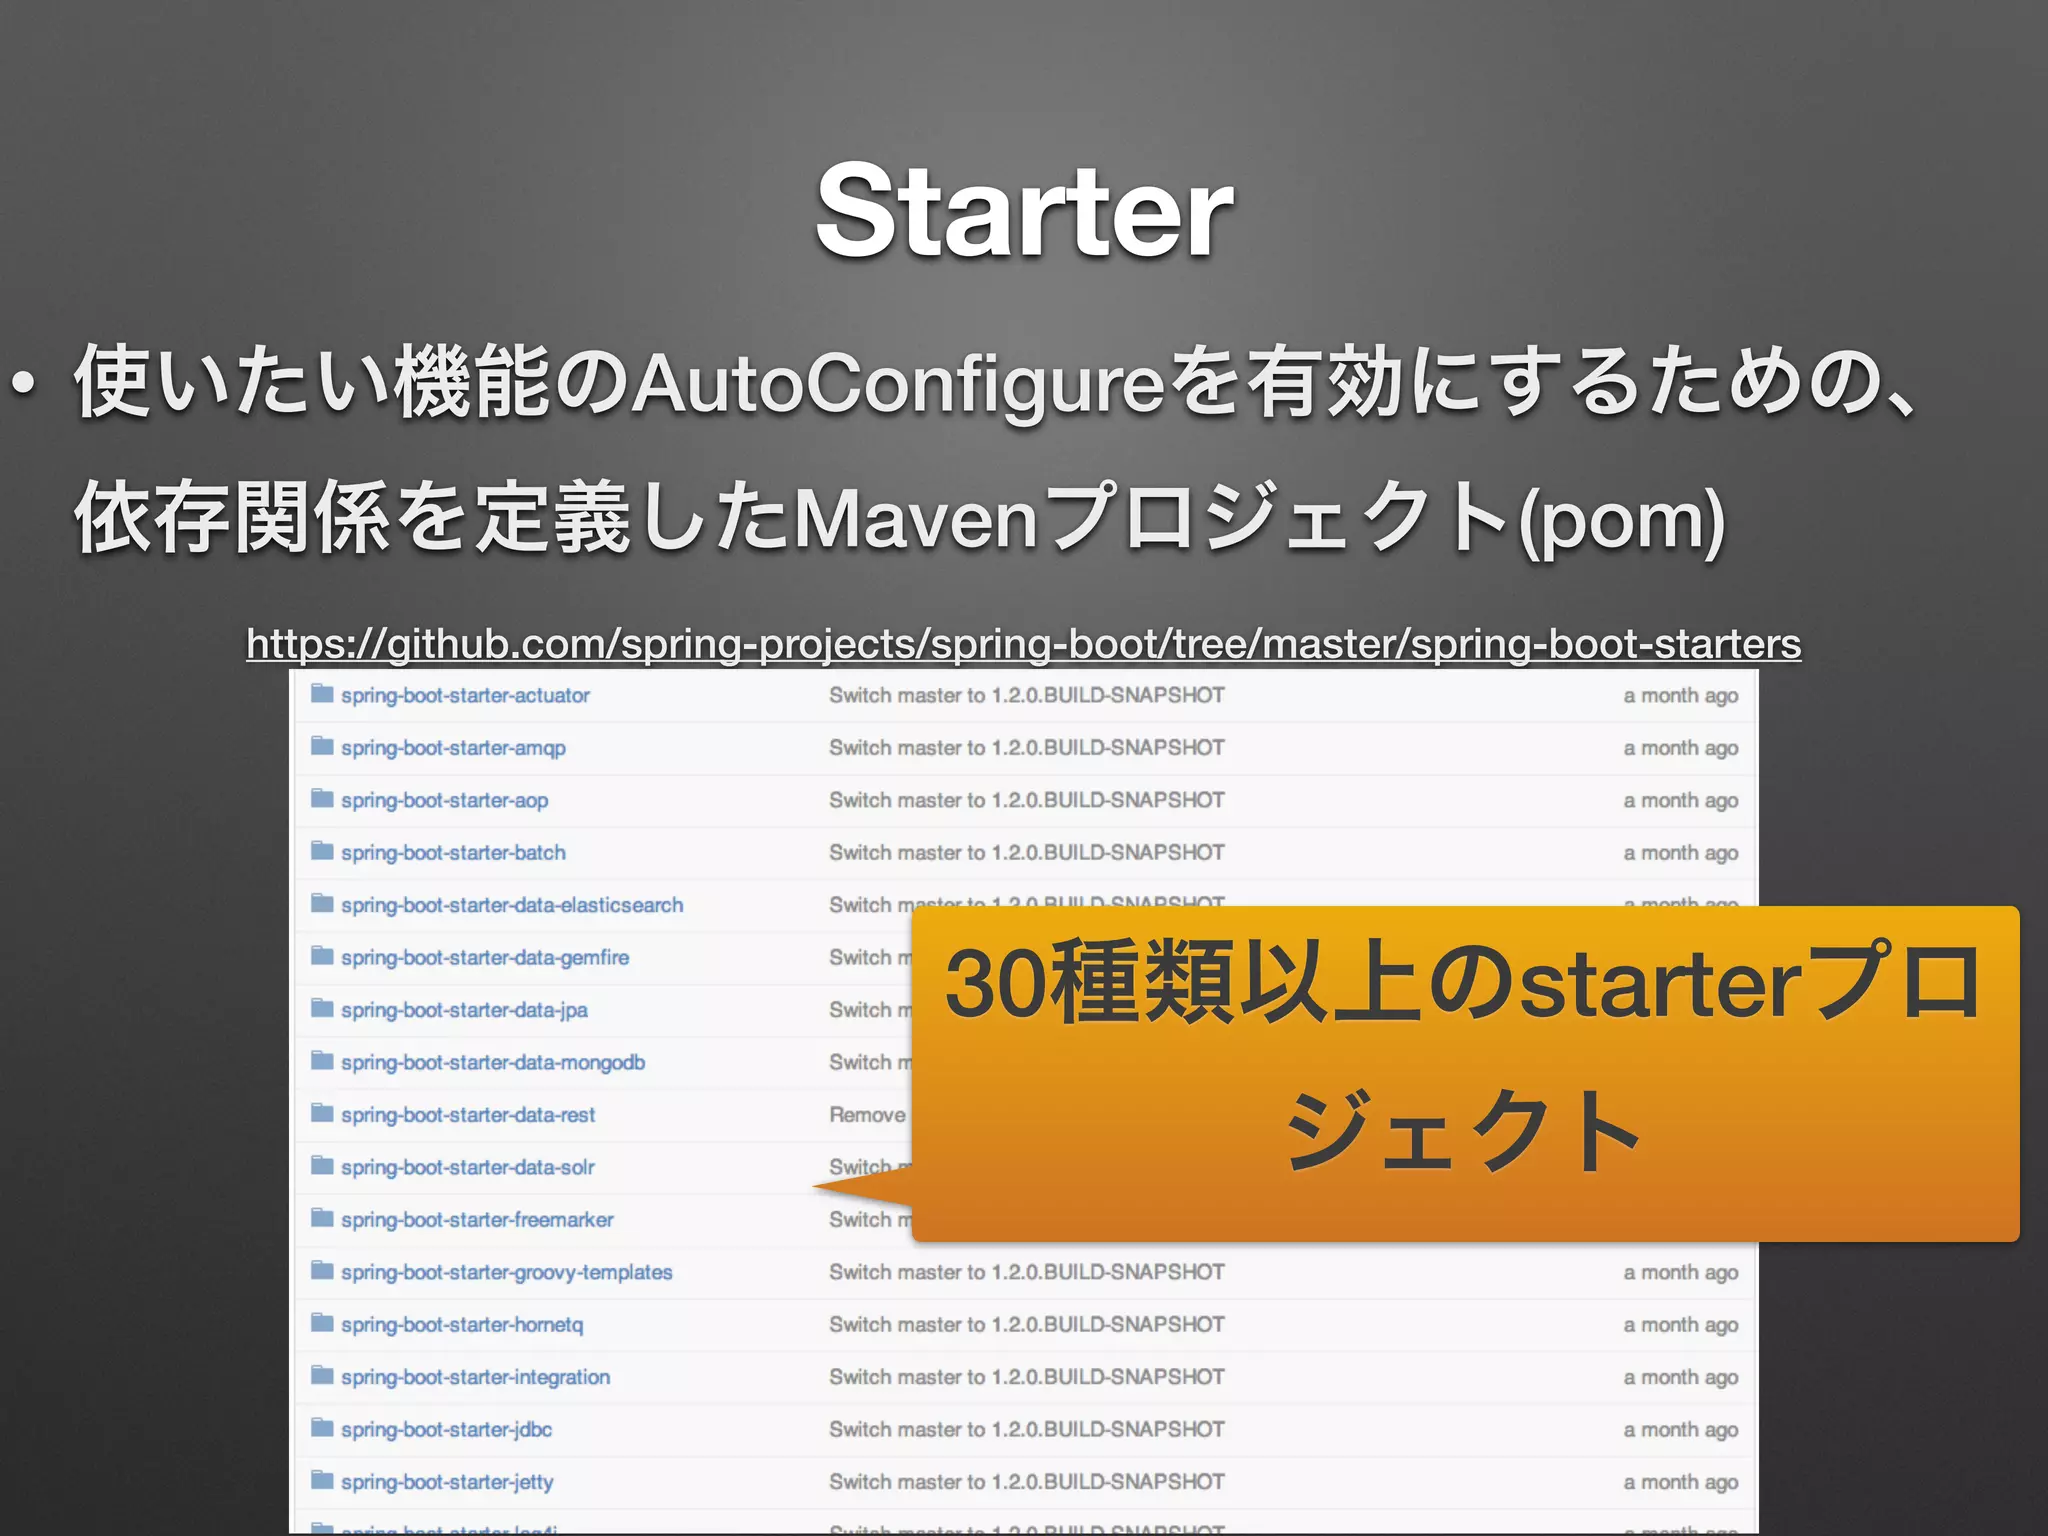Click folder icon beside spring-boot-starter-data-jpa
This screenshot has width=2048, height=1536.
pyautogui.click(x=322, y=1008)
